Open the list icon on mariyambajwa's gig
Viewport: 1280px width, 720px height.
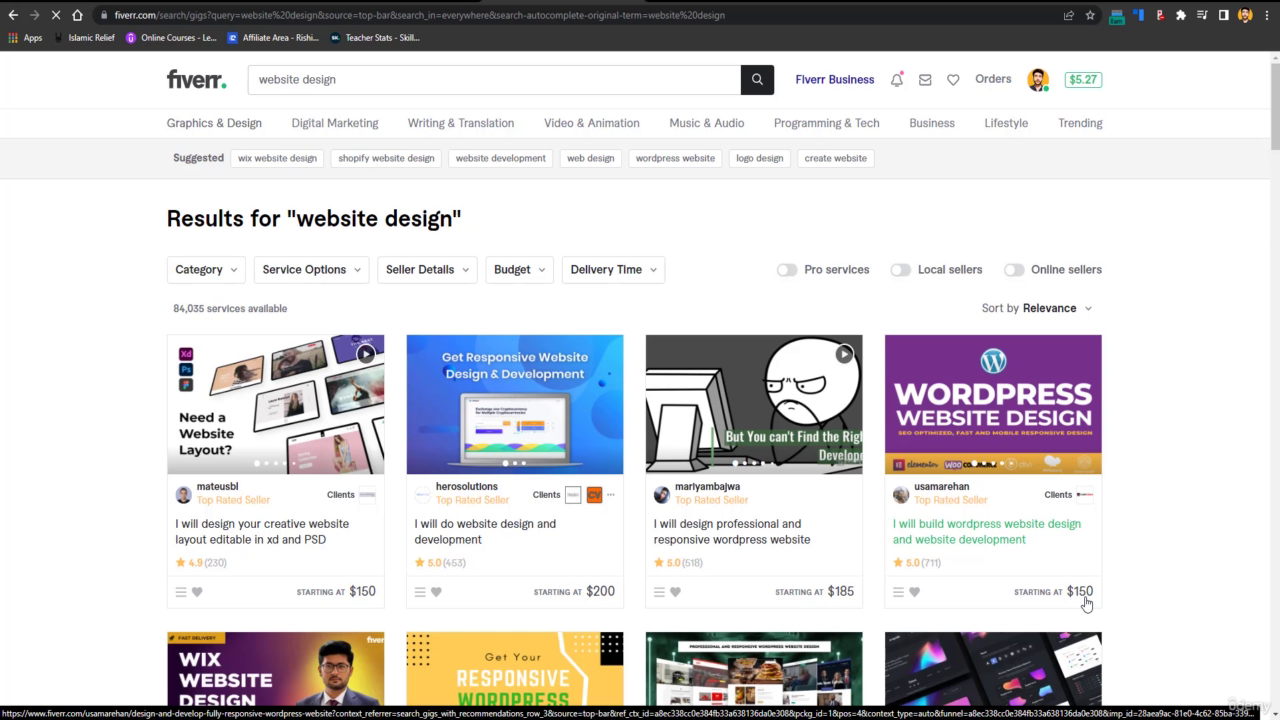point(659,592)
